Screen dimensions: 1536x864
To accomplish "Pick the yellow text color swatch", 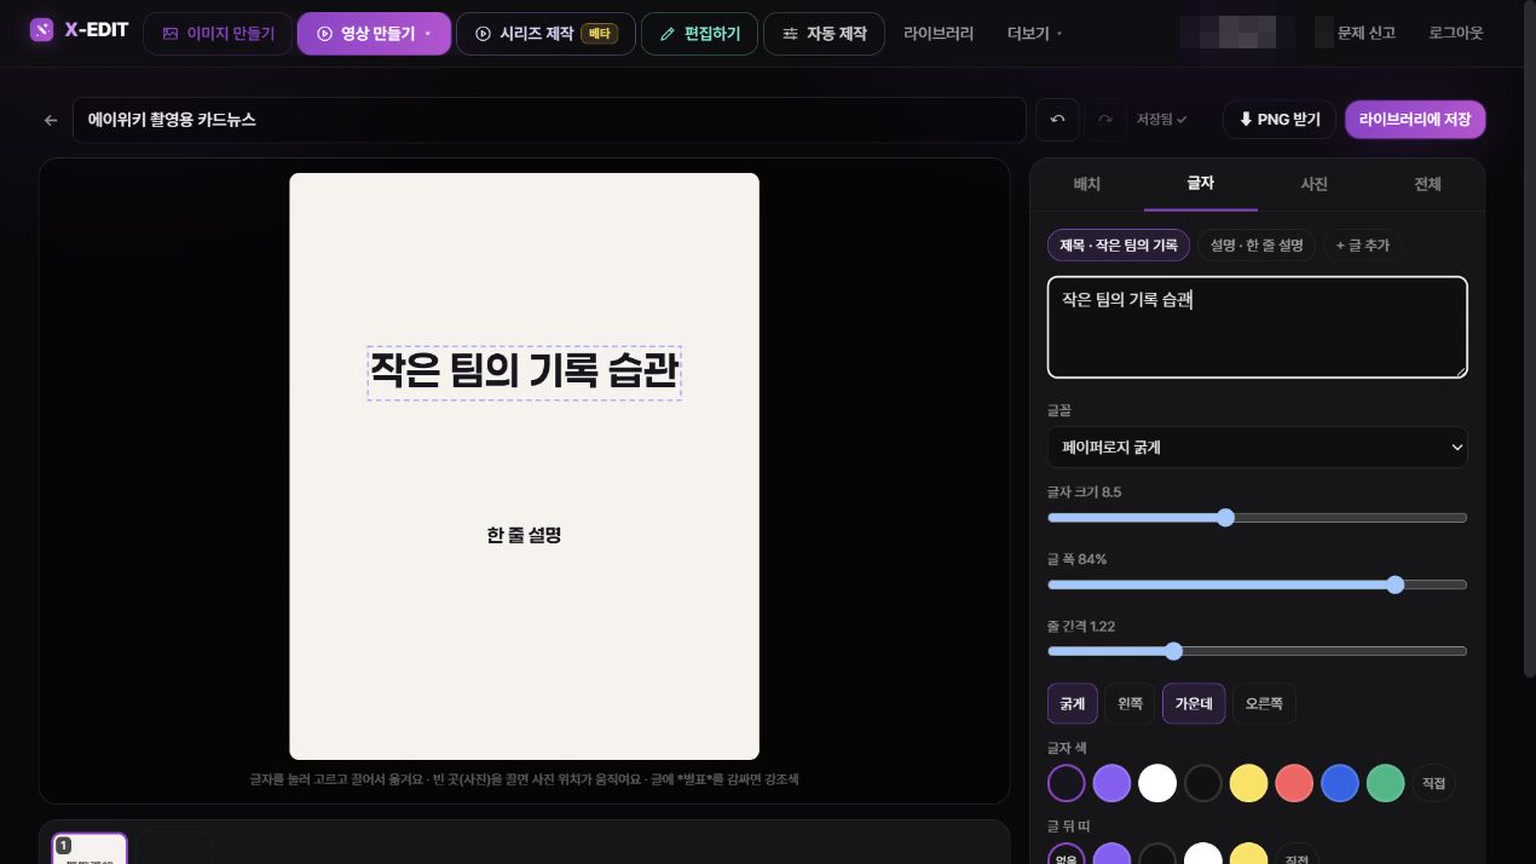I will point(1248,783).
